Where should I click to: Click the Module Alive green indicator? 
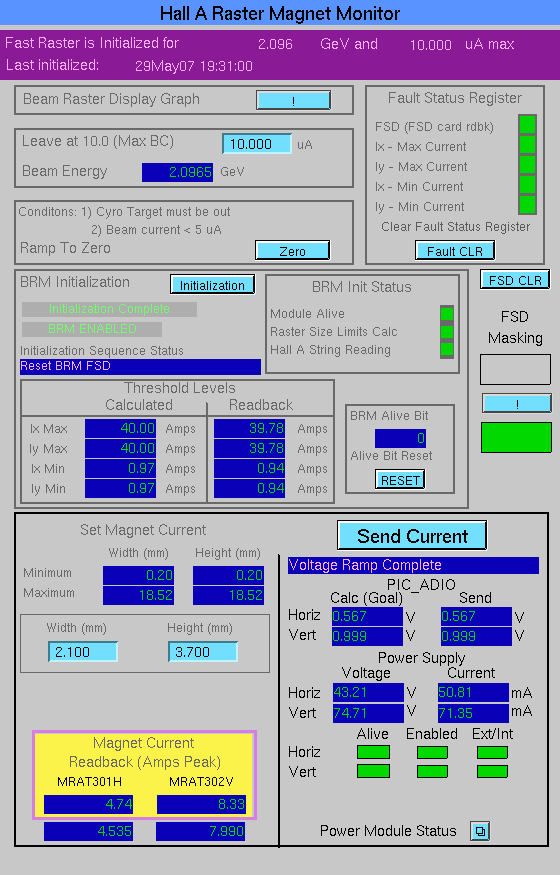pyautogui.click(x=447, y=313)
